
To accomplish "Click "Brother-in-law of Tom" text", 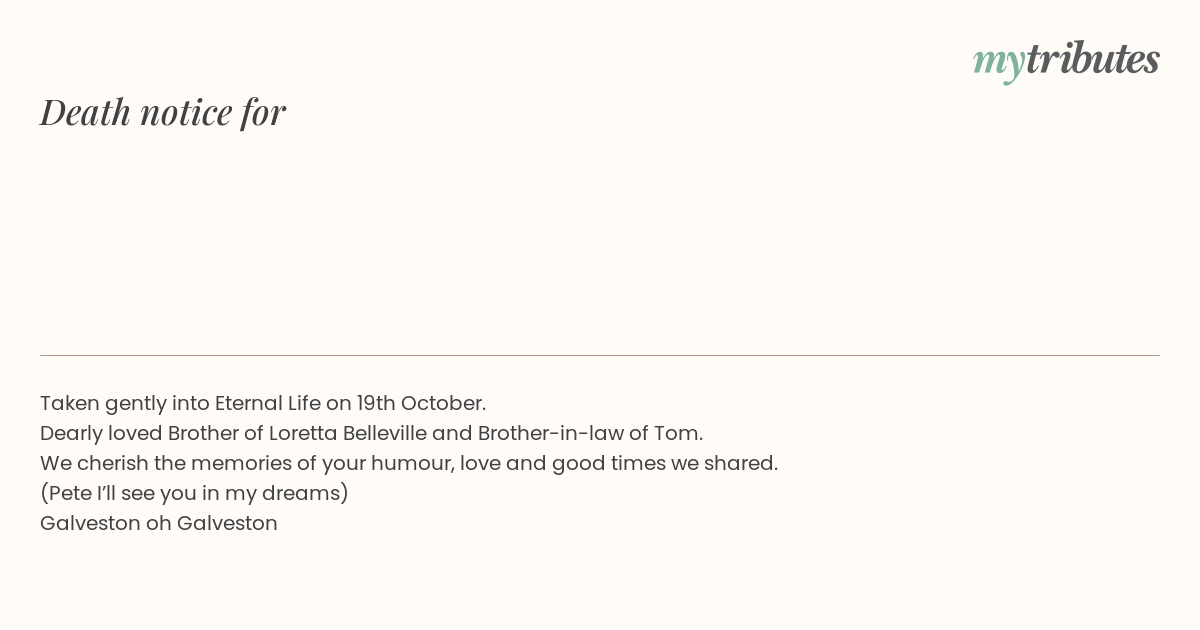I will point(589,433).
